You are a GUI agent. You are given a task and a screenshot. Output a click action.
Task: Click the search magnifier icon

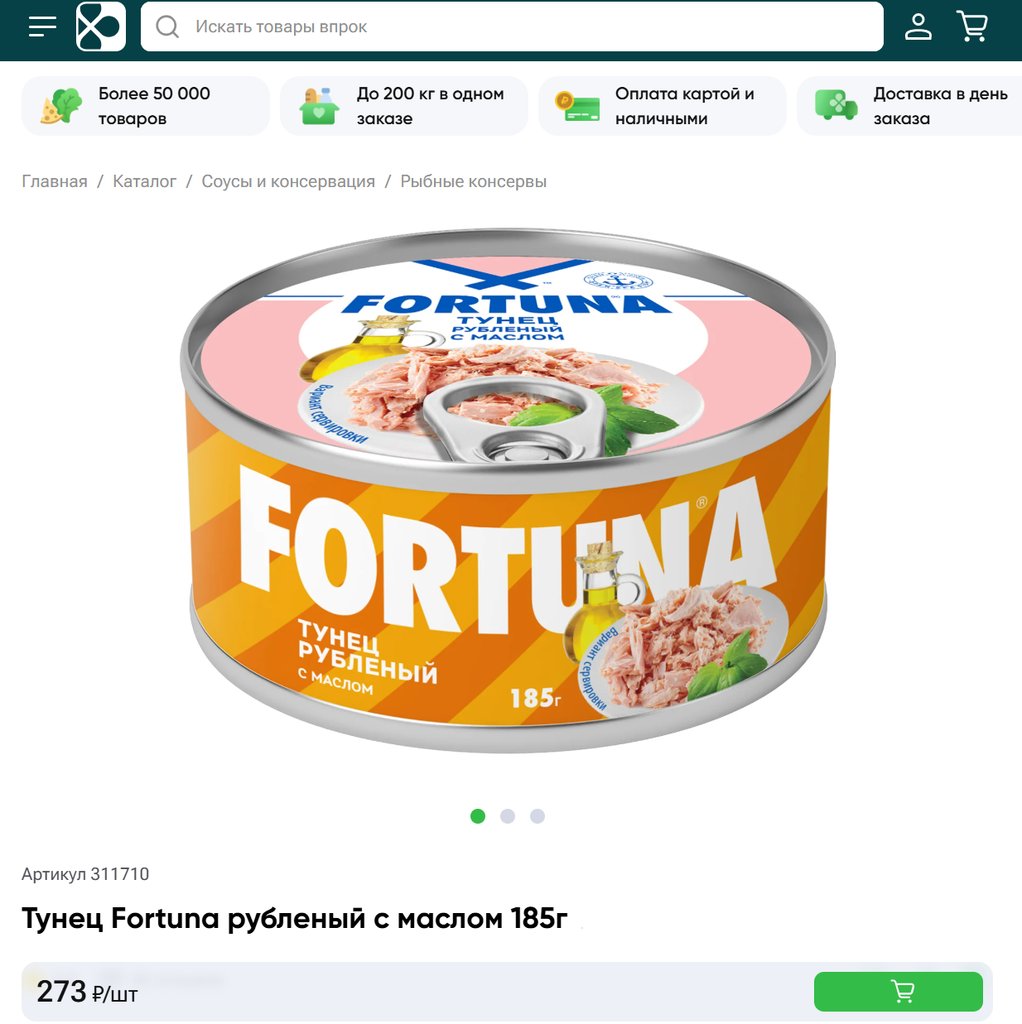(x=167, y=27)
